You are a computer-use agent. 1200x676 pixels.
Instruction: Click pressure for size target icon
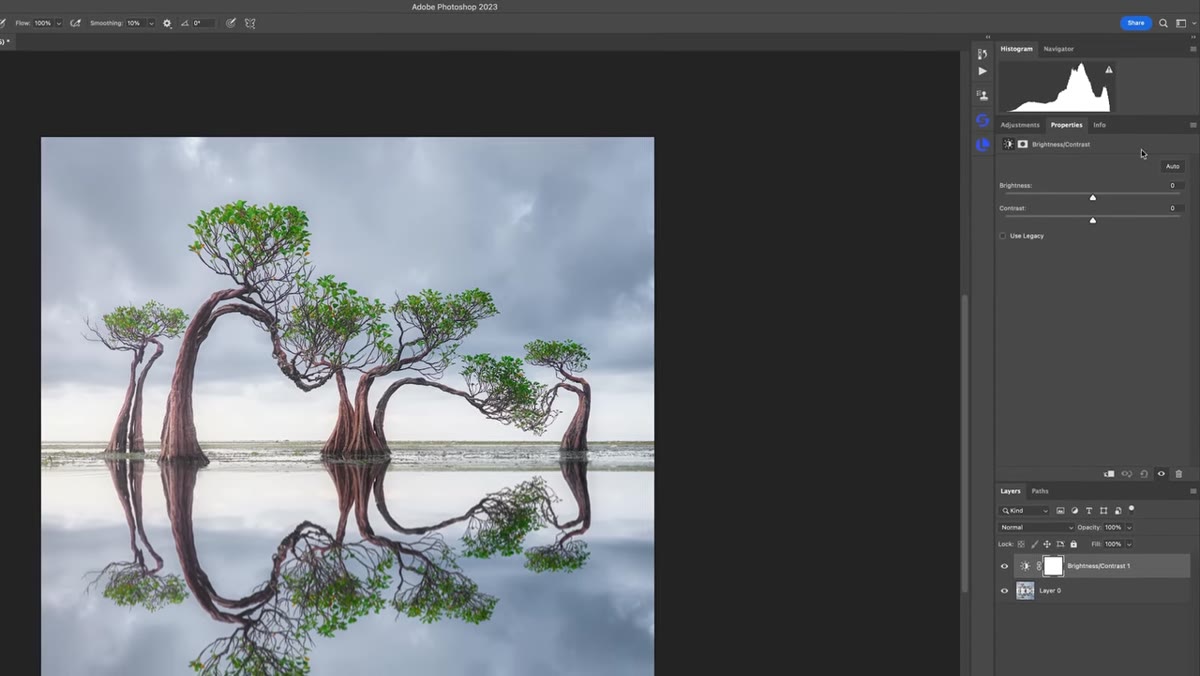tap(231, 23)
